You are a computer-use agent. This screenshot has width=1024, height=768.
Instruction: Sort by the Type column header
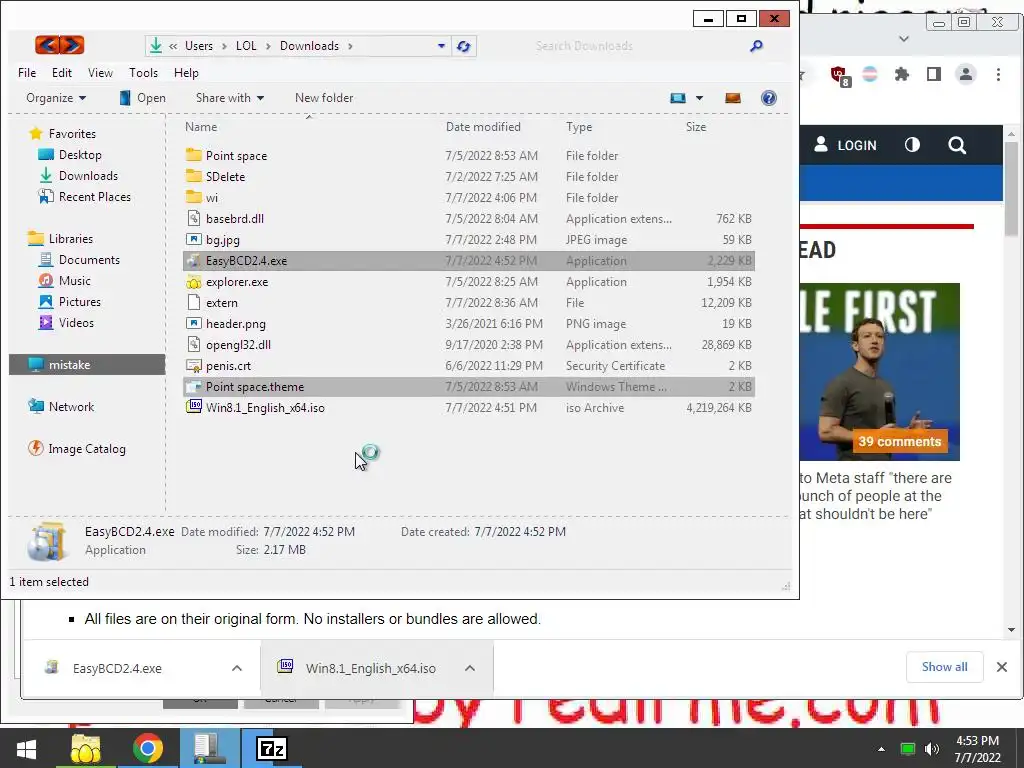coord(579,127)
